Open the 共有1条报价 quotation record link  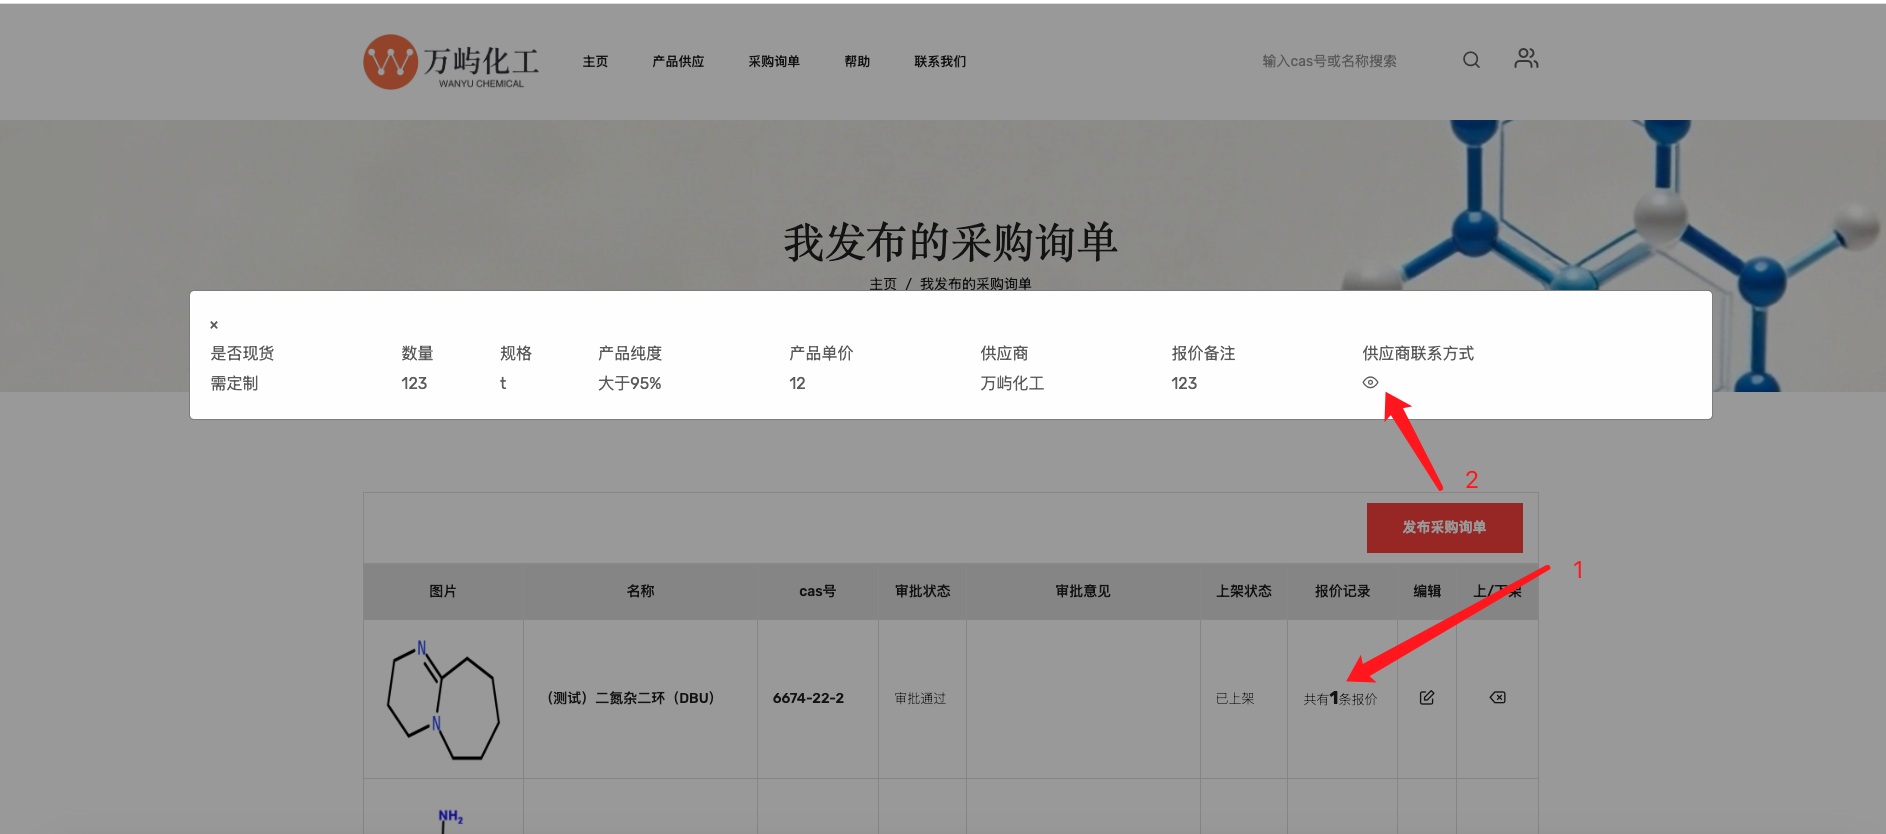point(1340,698)
